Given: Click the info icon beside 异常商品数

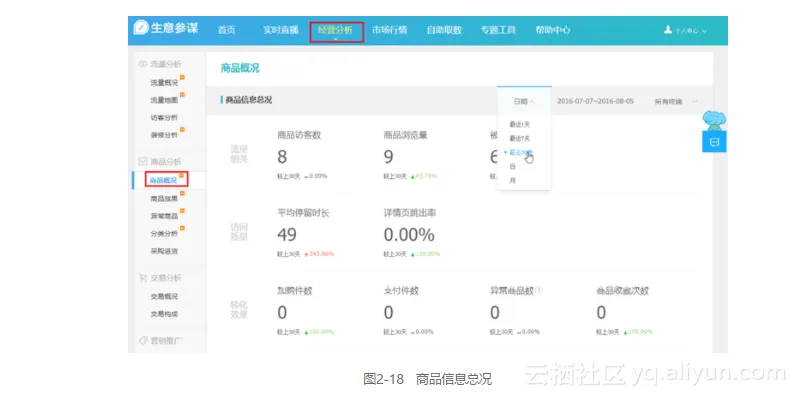Looking at the screenshot, I should [539, 291].
